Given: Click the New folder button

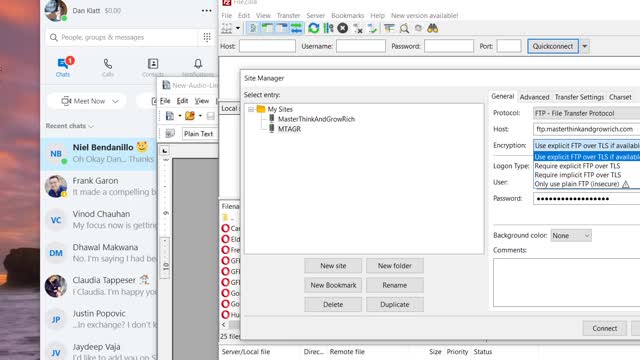Looking at the screenshot, I should click(395, 266).
